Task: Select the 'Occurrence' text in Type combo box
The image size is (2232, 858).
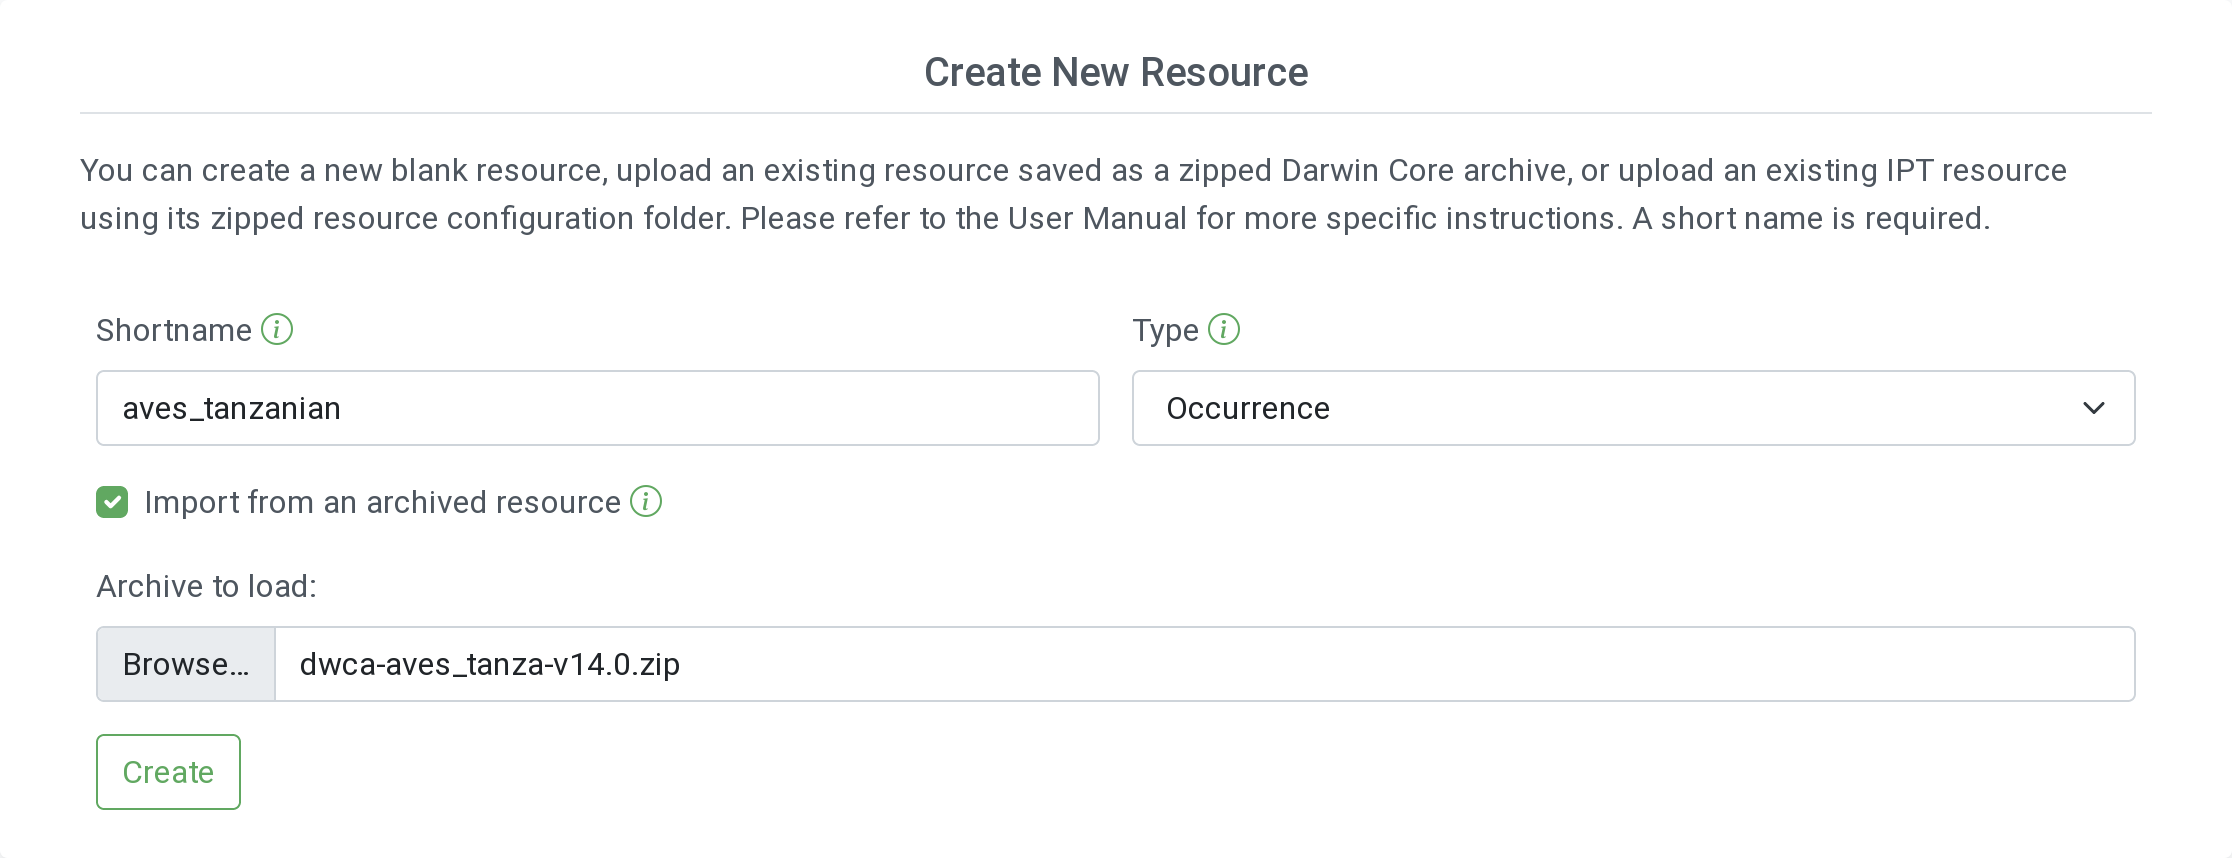Action: [x=1248, y=408]
